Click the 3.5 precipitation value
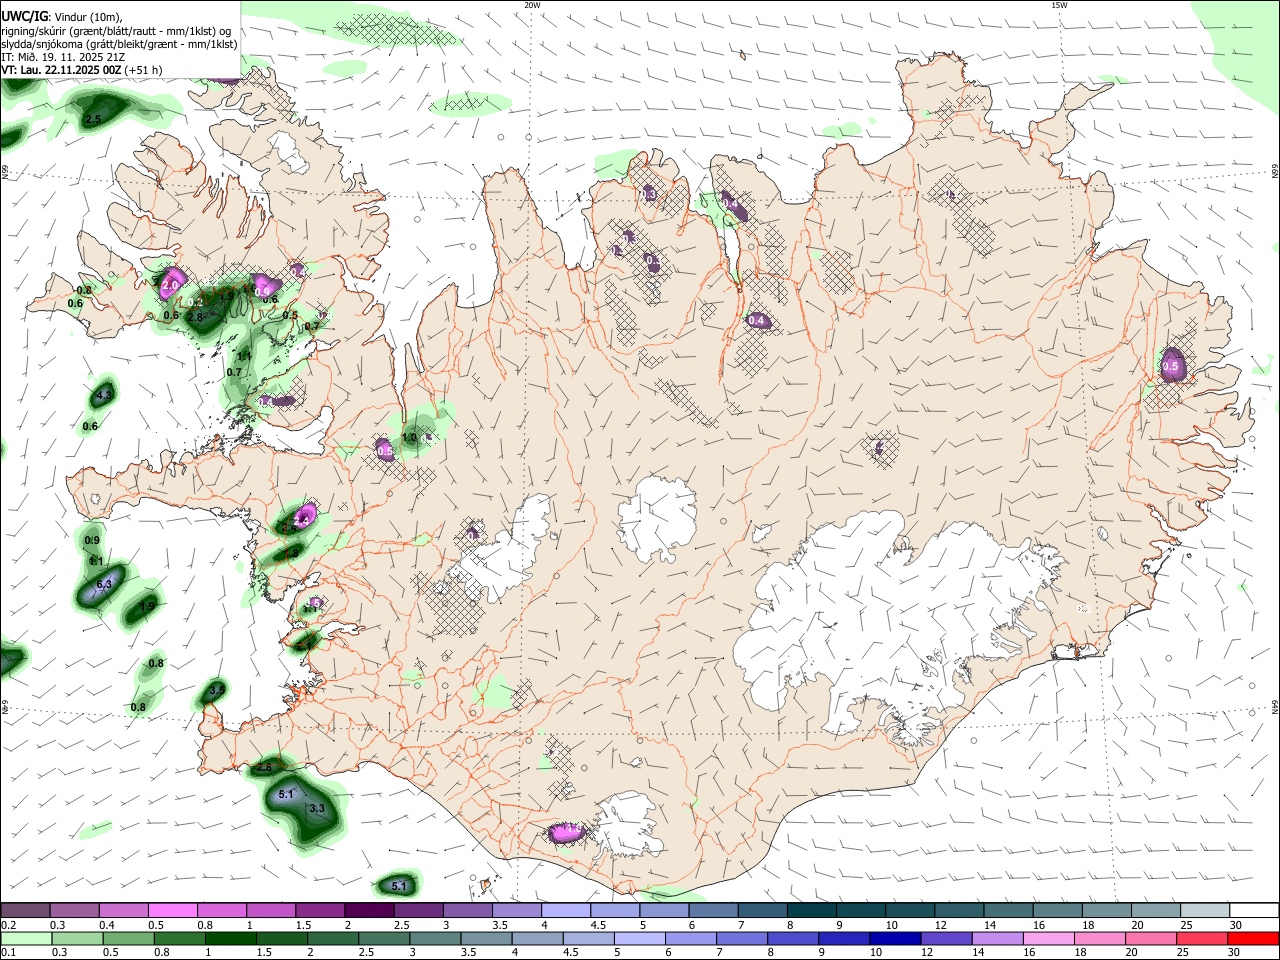 click(x=217, y=690)
